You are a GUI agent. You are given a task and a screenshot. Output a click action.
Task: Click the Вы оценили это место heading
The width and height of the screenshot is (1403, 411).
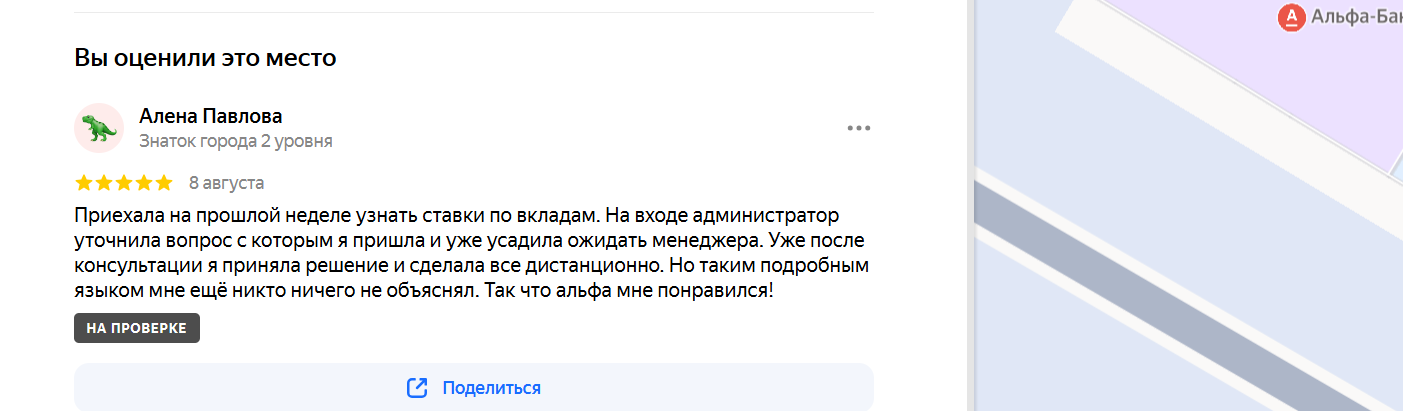coord(205,58)
